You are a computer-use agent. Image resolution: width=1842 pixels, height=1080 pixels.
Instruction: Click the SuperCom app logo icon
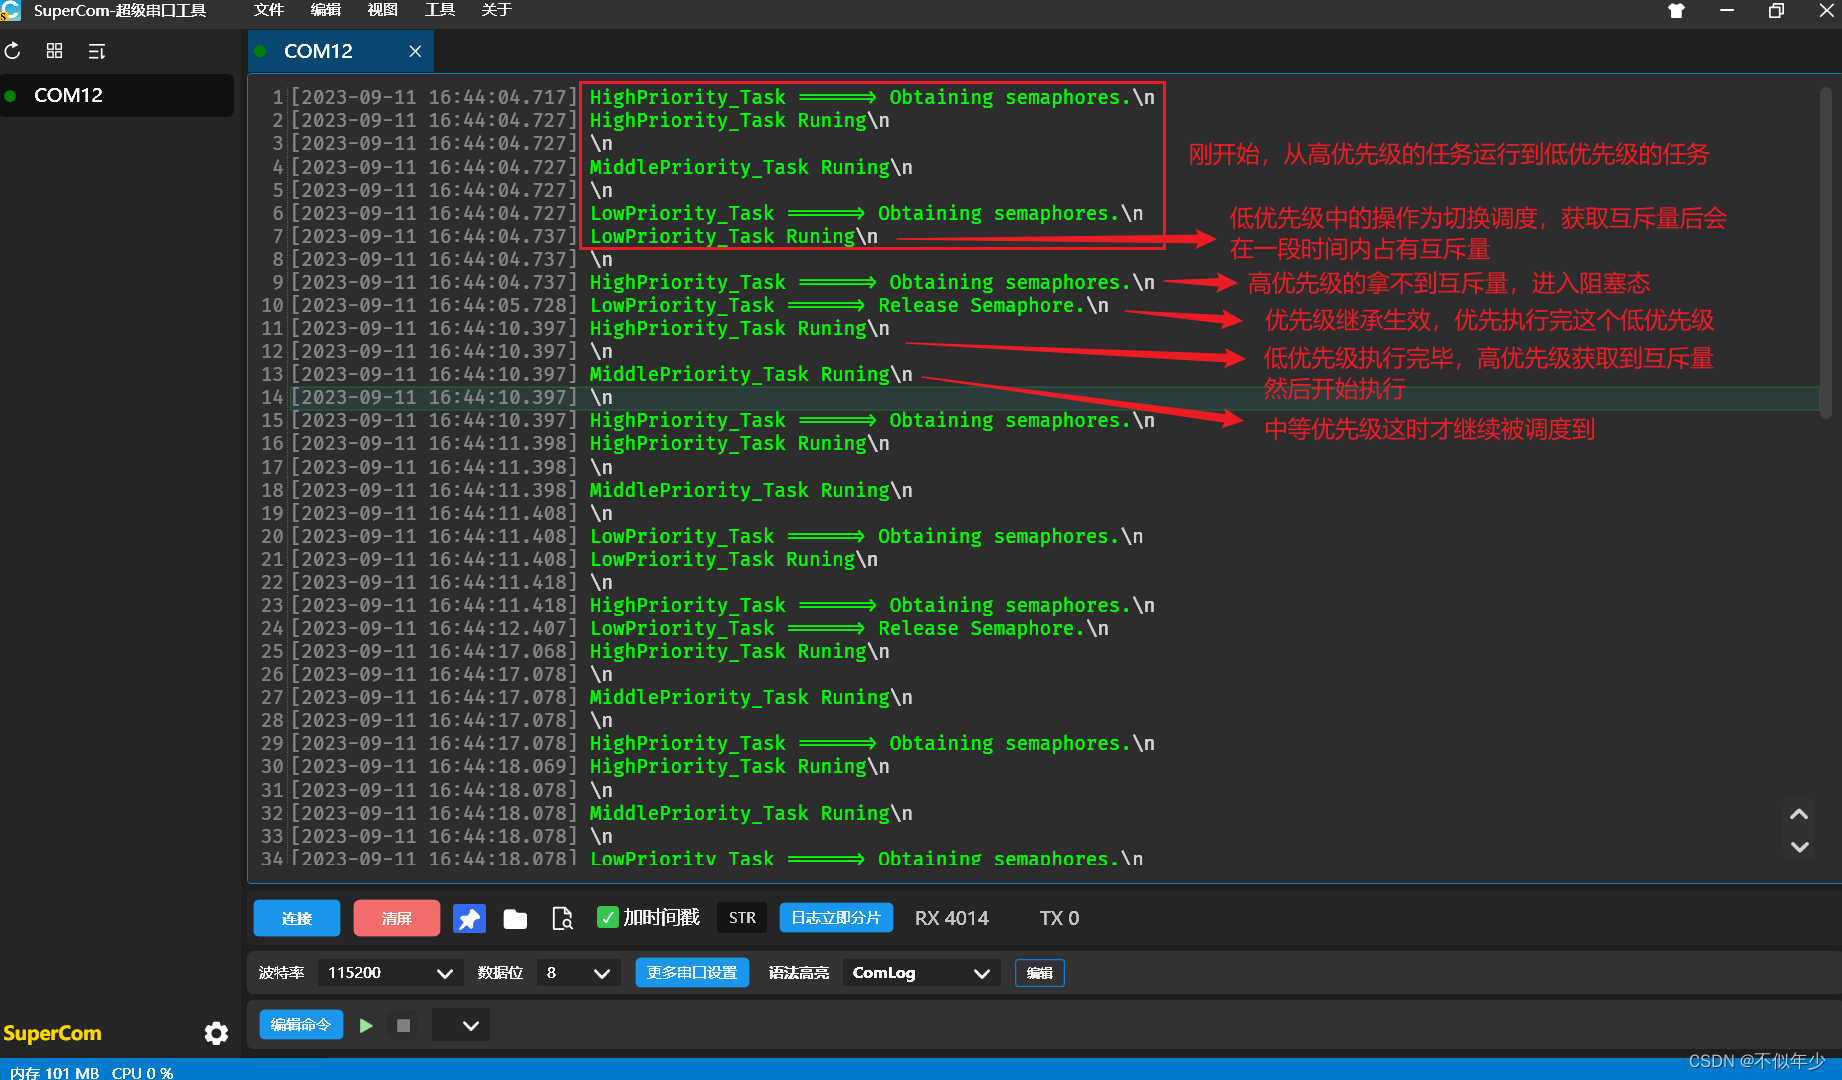(10, 11)
